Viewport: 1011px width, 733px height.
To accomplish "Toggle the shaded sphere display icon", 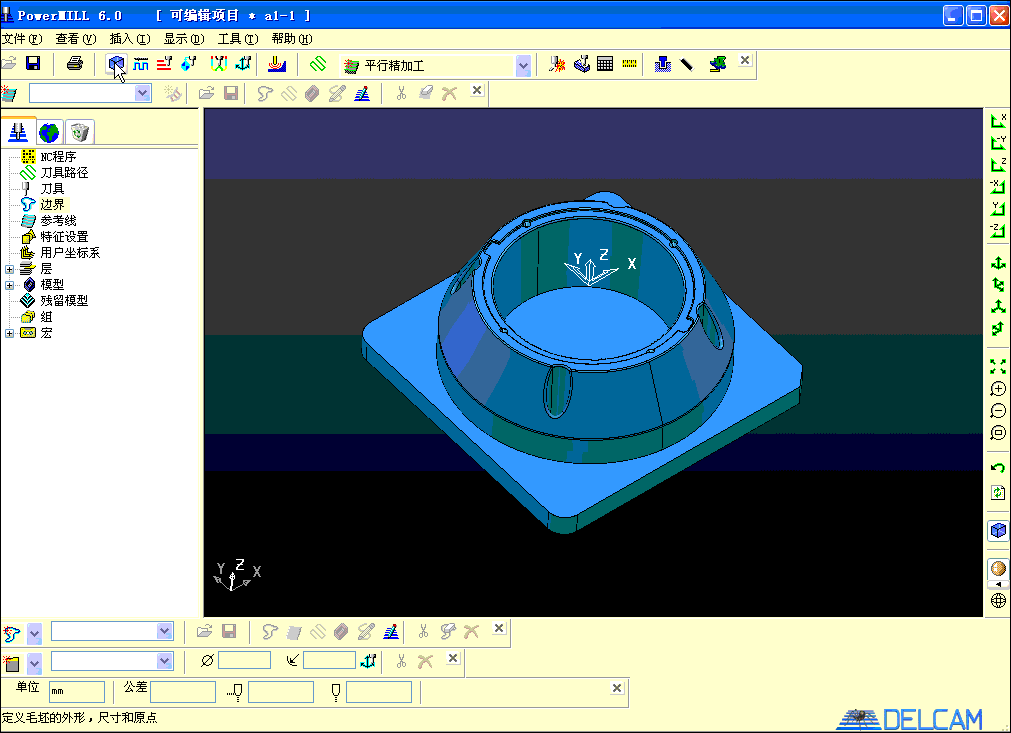I will tap(998, 569).
